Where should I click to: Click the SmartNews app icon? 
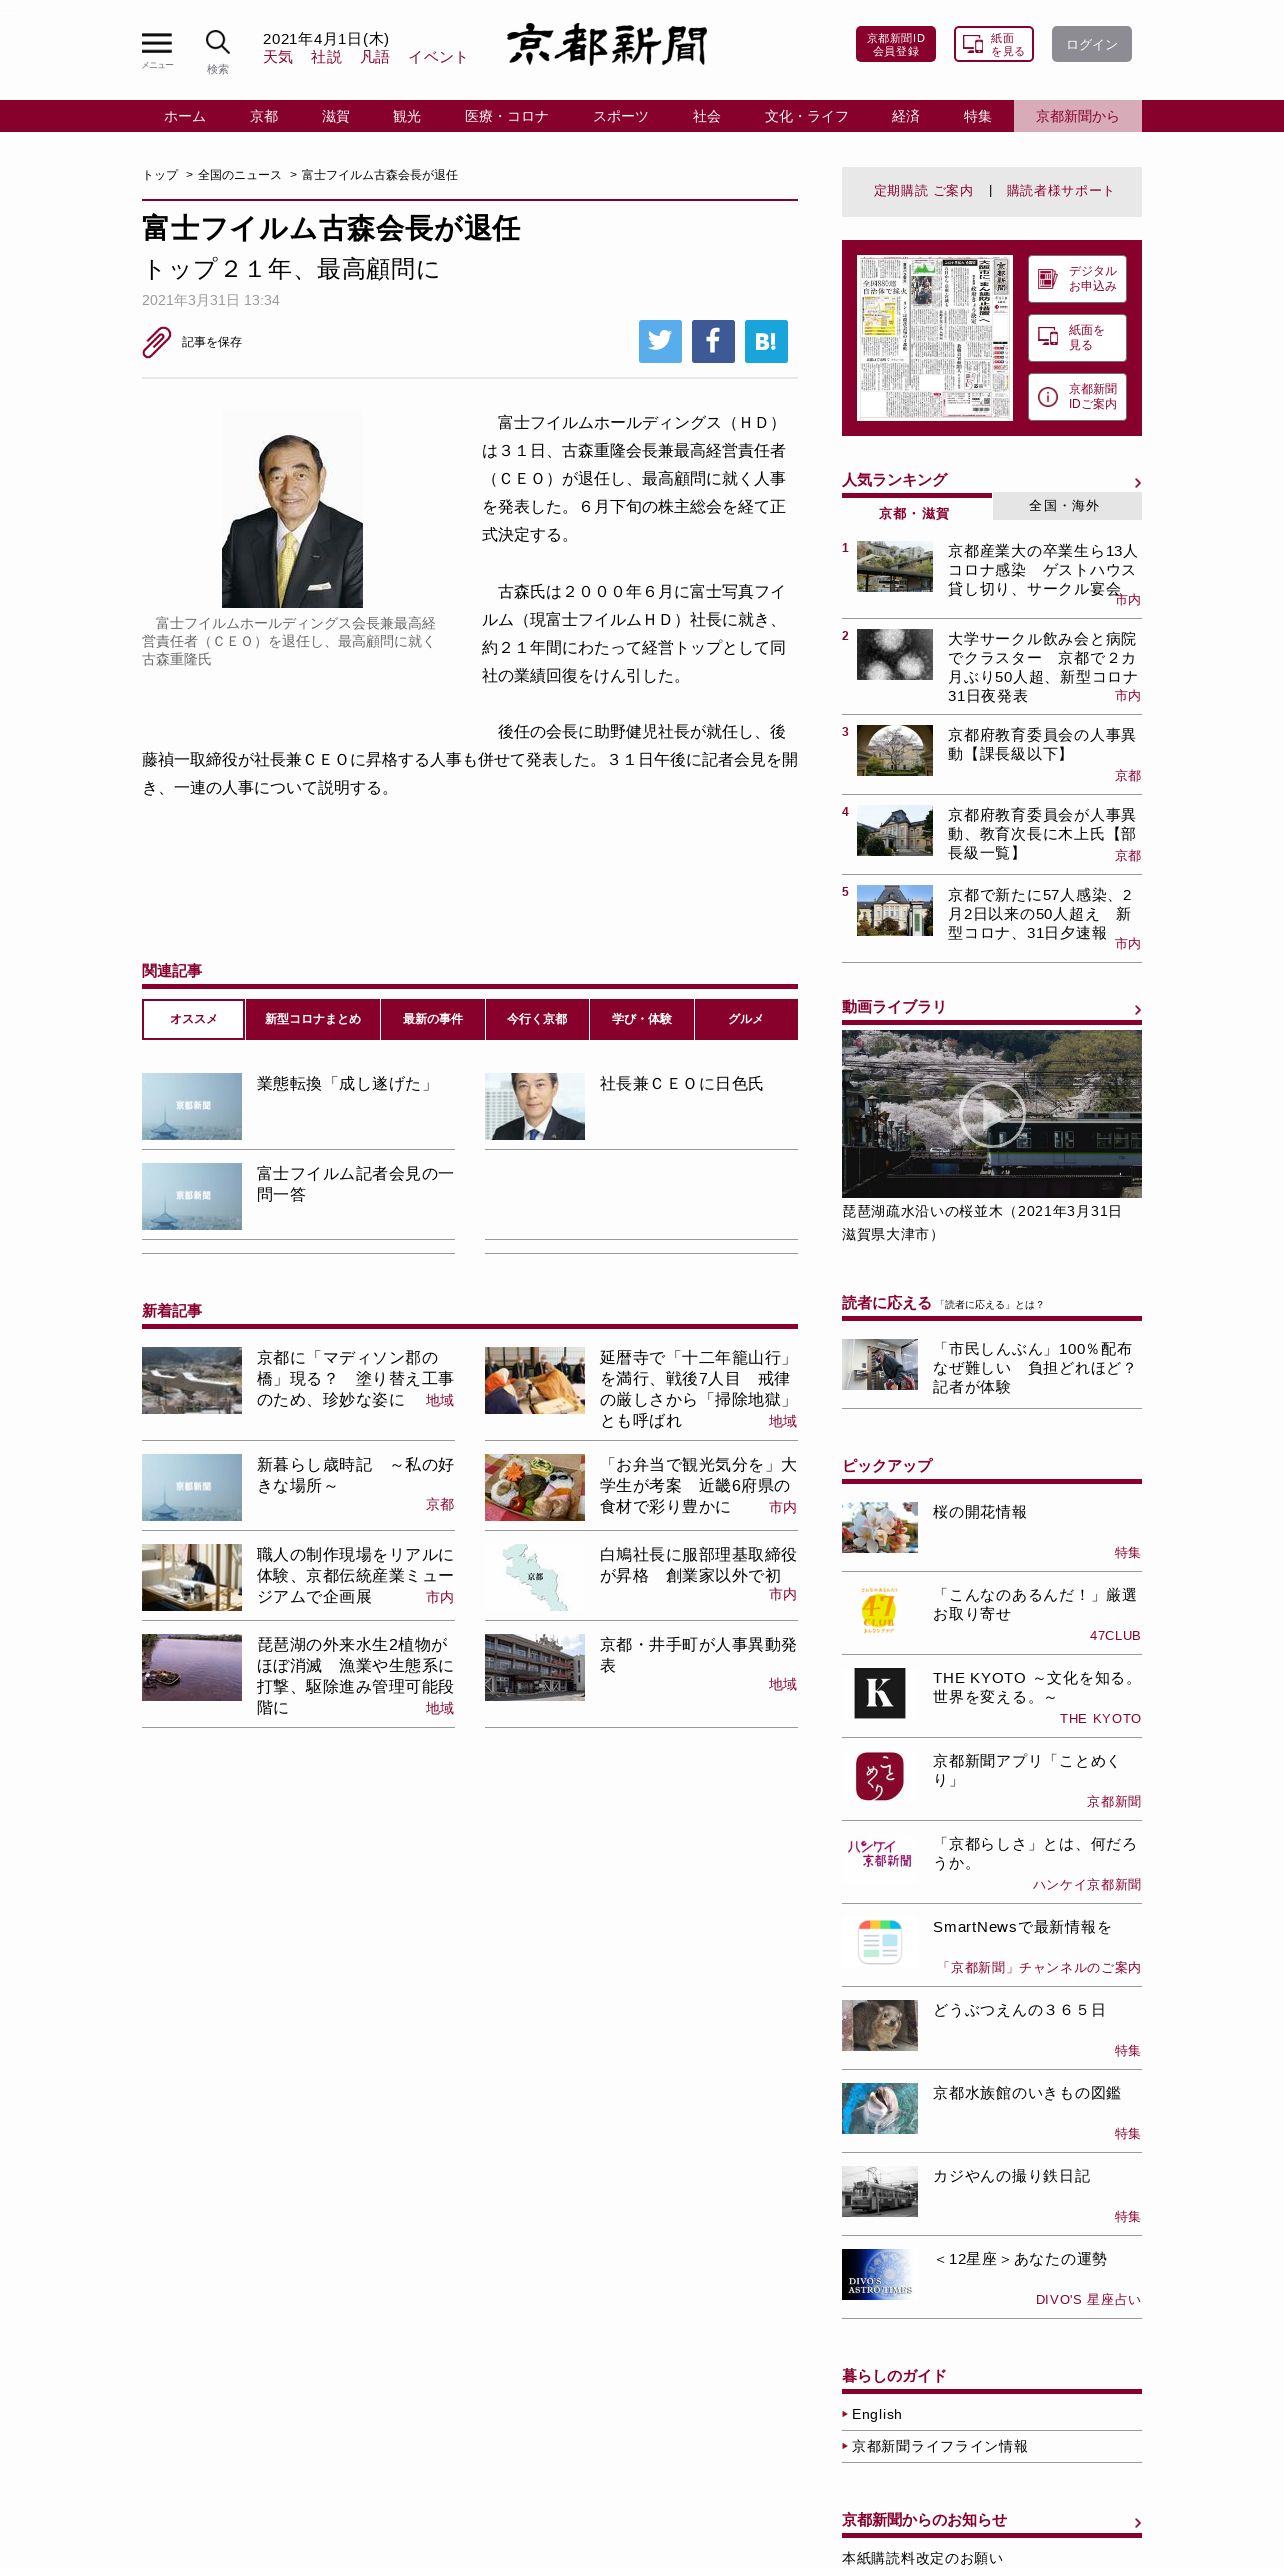pos(880,1942)
